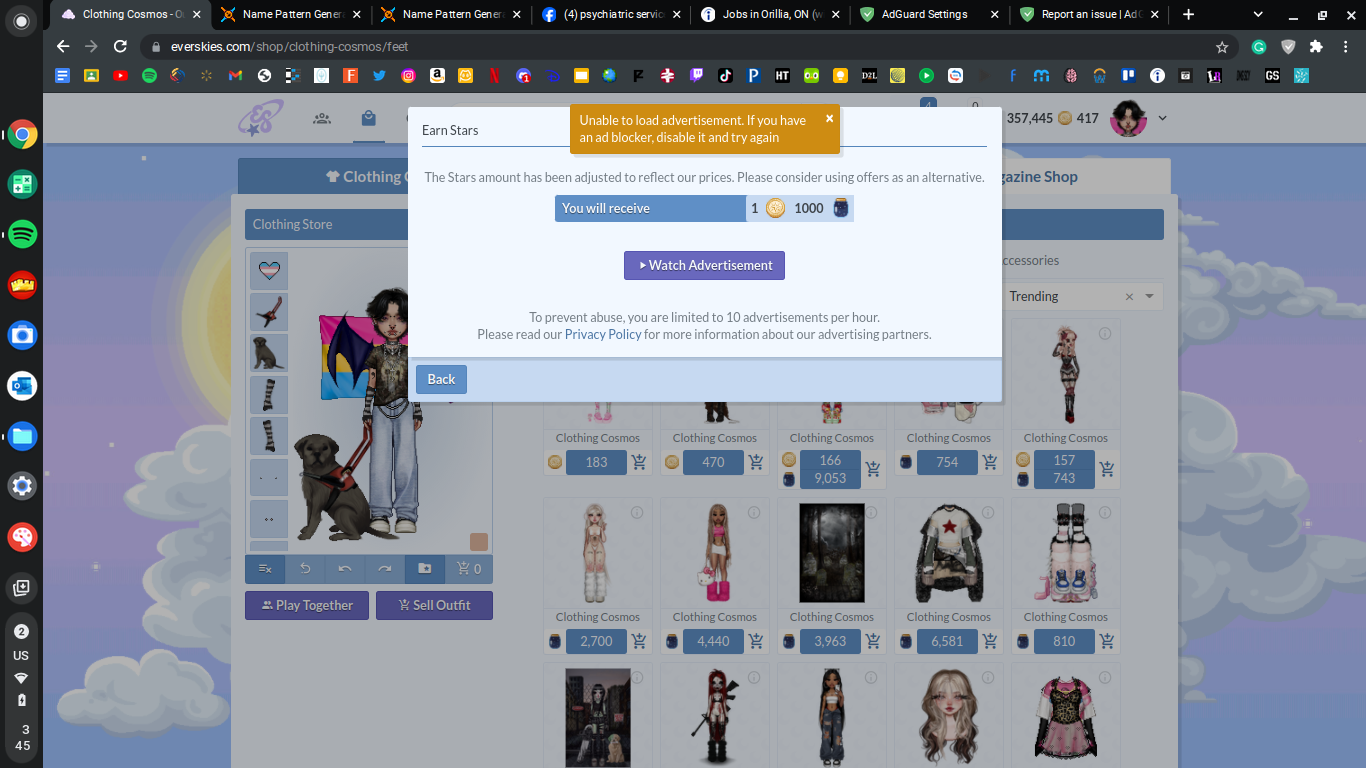Click the Watch Advertisement button

tap(704, 265)
